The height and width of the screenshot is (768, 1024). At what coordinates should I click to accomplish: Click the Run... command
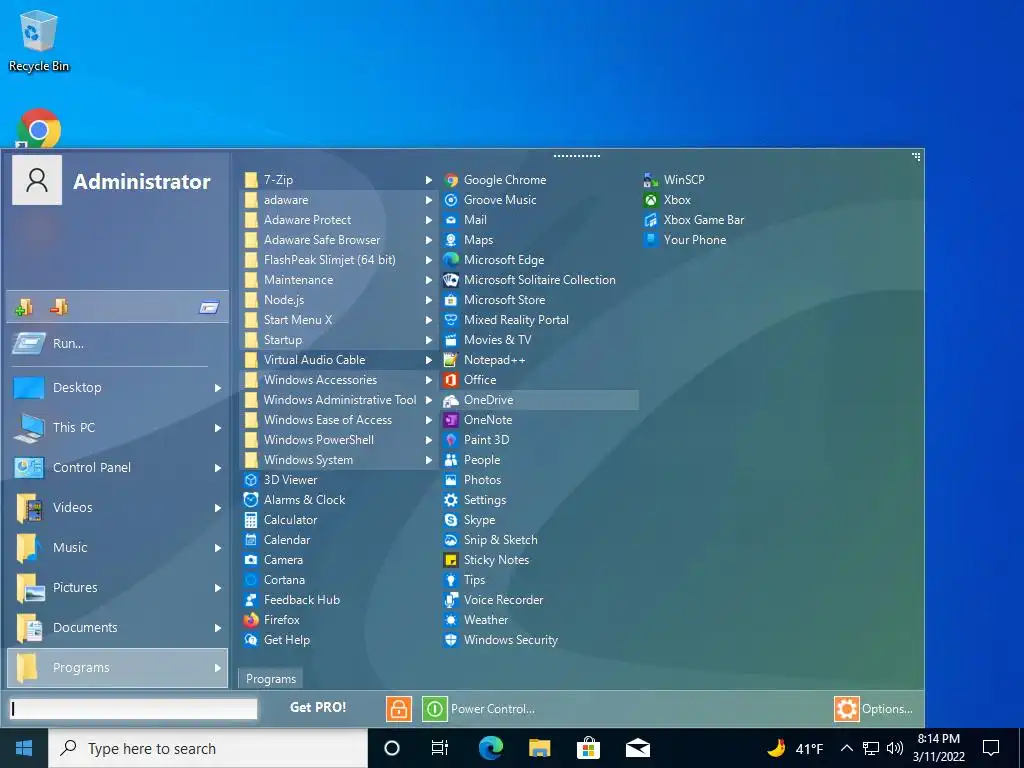tap(118, 344)
